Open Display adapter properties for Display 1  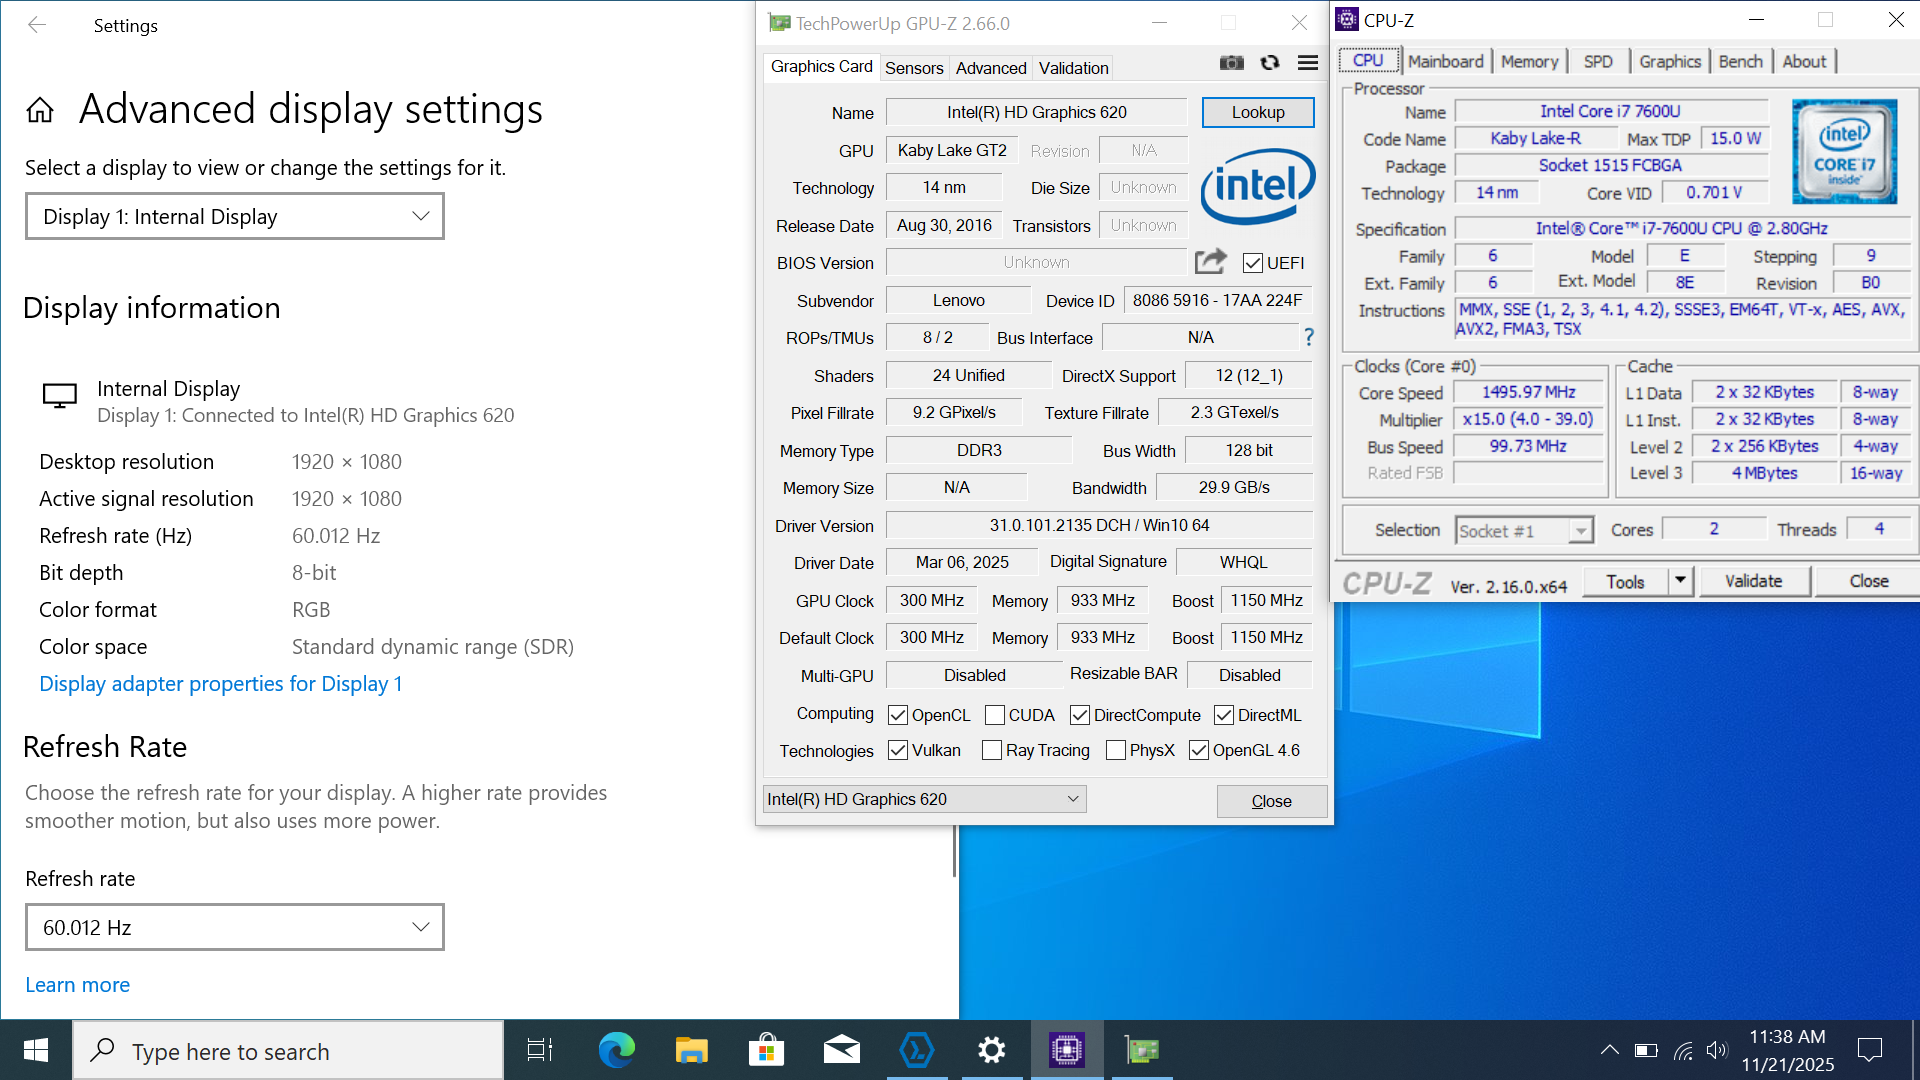click(x=220, y=684)
